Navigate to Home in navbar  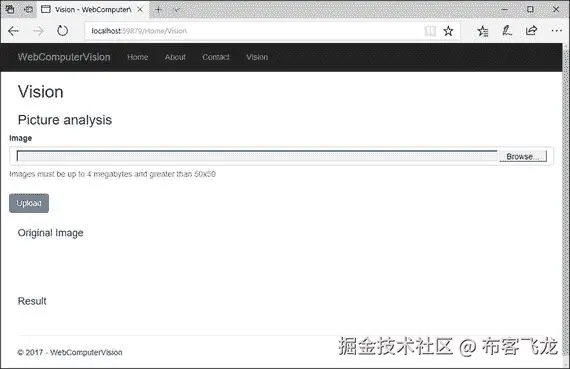tap(137, 57)
